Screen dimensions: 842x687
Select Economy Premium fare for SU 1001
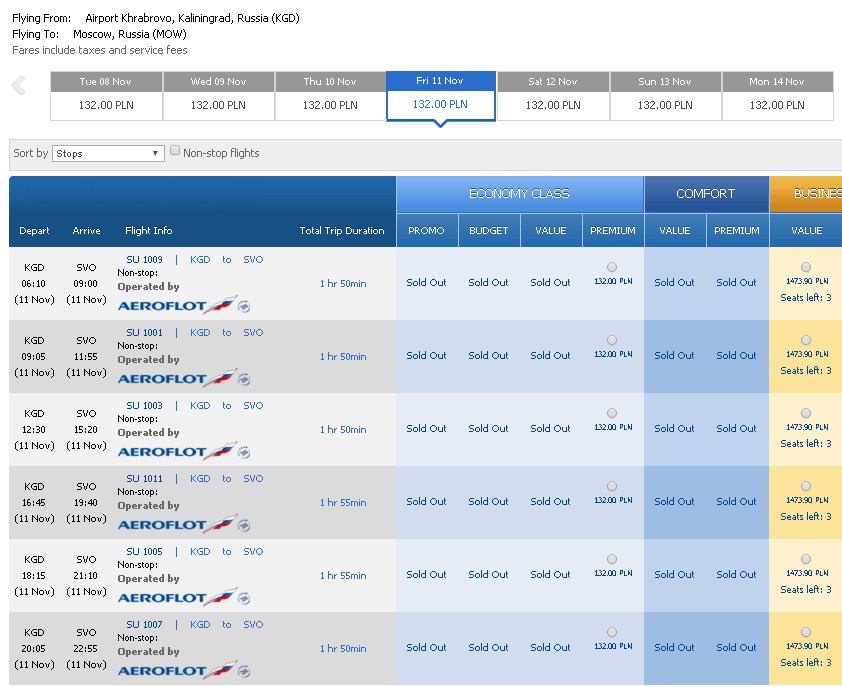point(612,340)
